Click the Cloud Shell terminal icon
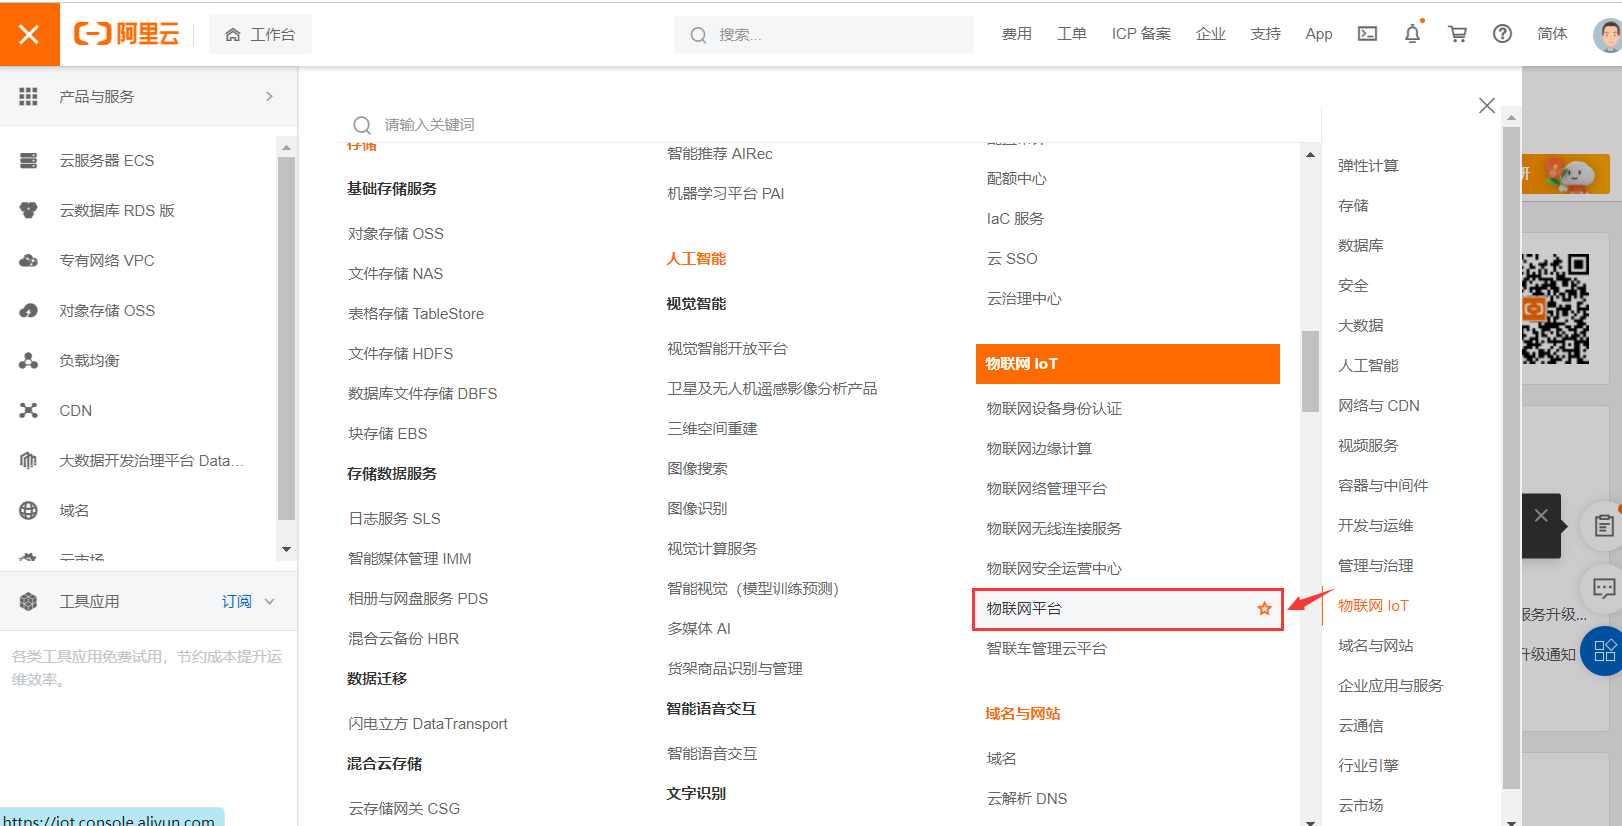The image size is (1622, 826). tap(1367, 34)
